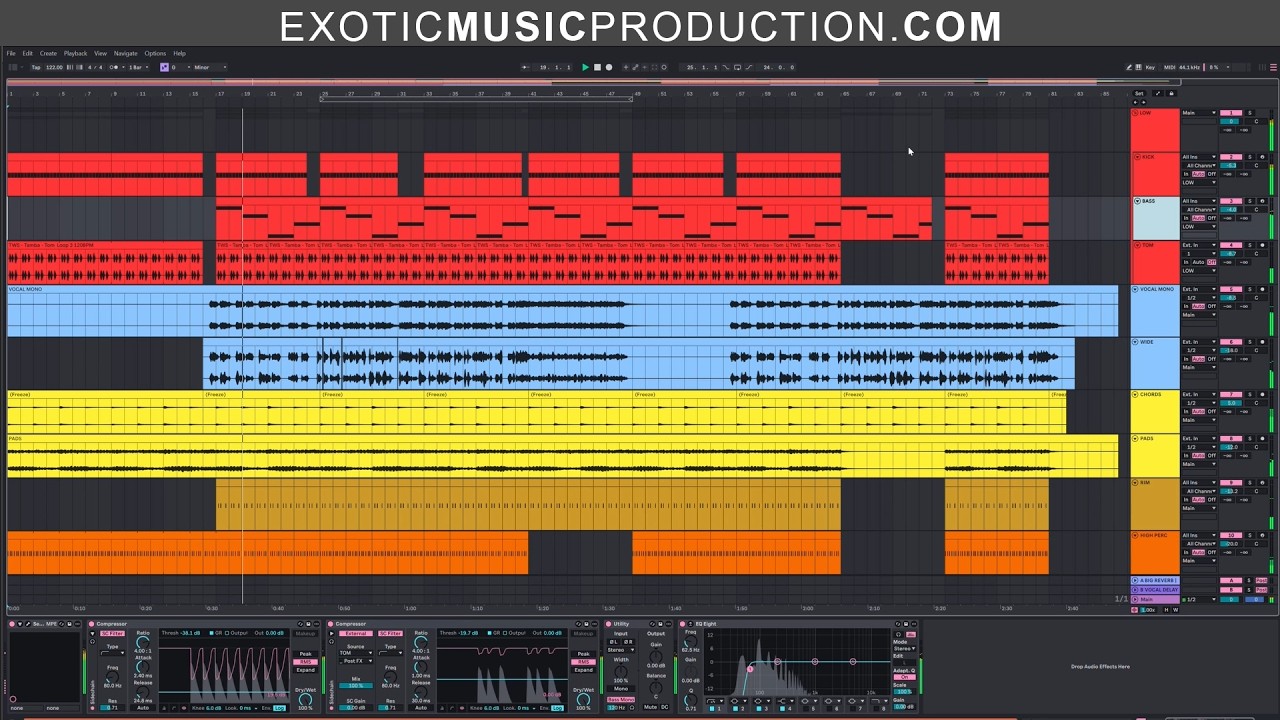Image resolution: width=1280 pixels, height=720 pixels.
Task: Adjust the first Compressor Dry/Wet knob
Action: click(305, 699)
